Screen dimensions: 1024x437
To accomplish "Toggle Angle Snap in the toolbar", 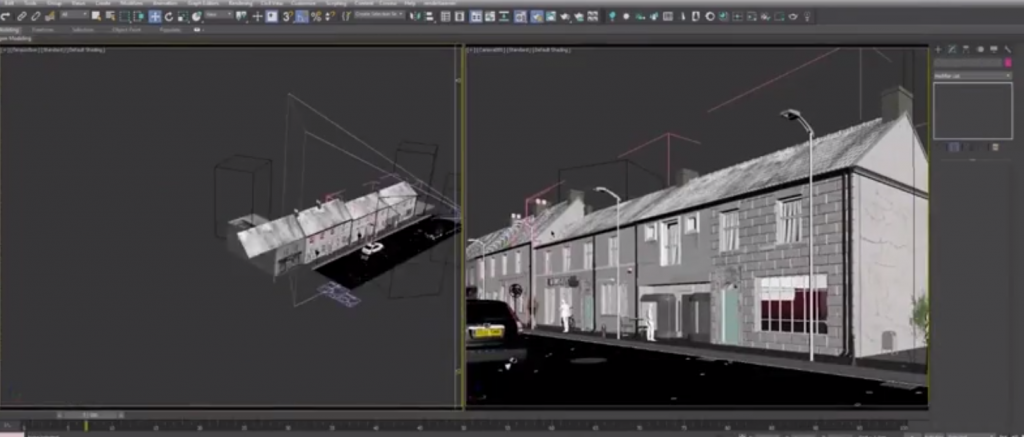I will click(303, 16).
